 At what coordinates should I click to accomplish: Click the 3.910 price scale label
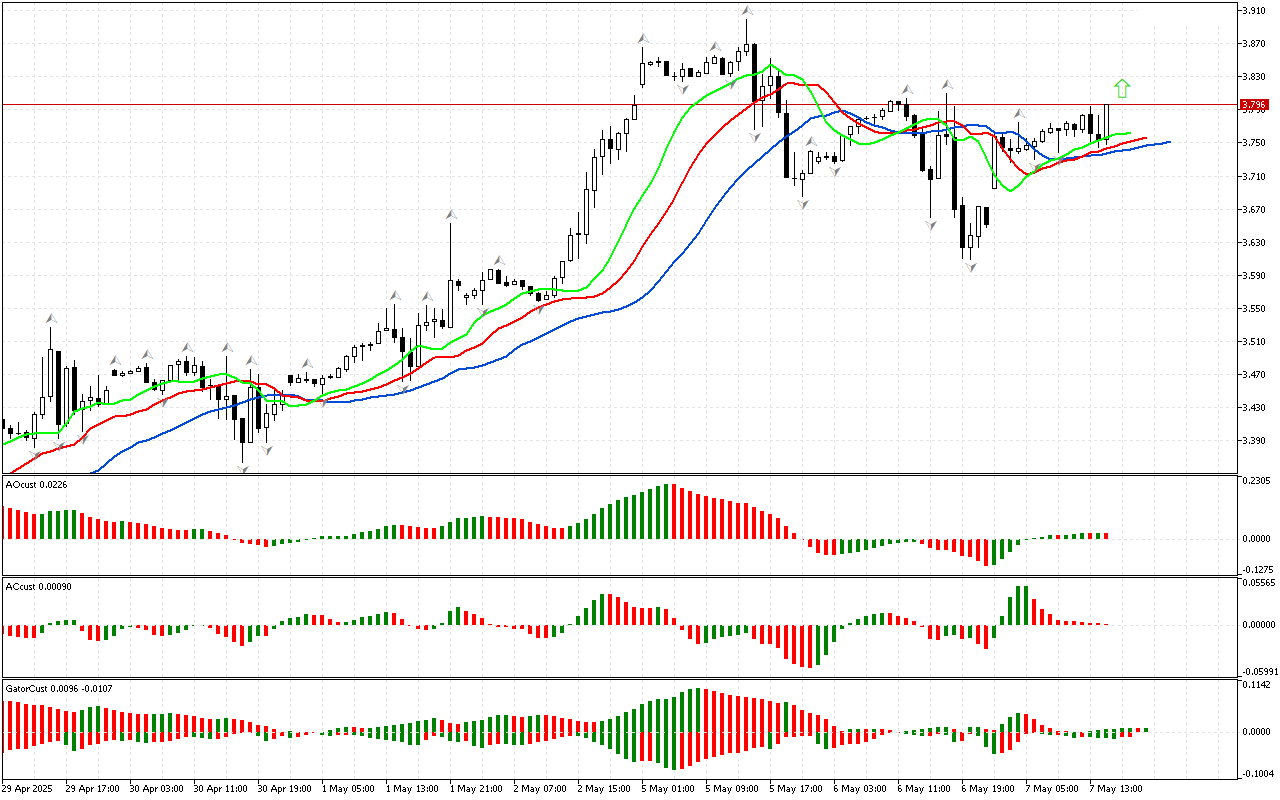click(1253, 11)
